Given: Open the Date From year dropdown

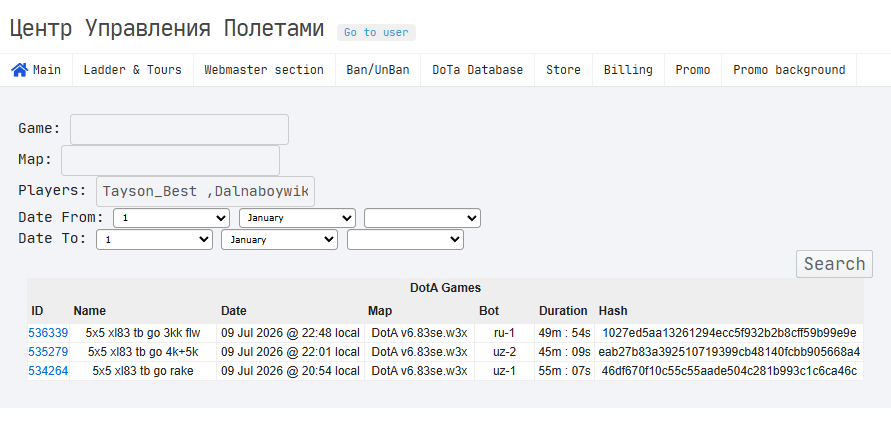Looking at the screenshot, I should pos(422,218).
